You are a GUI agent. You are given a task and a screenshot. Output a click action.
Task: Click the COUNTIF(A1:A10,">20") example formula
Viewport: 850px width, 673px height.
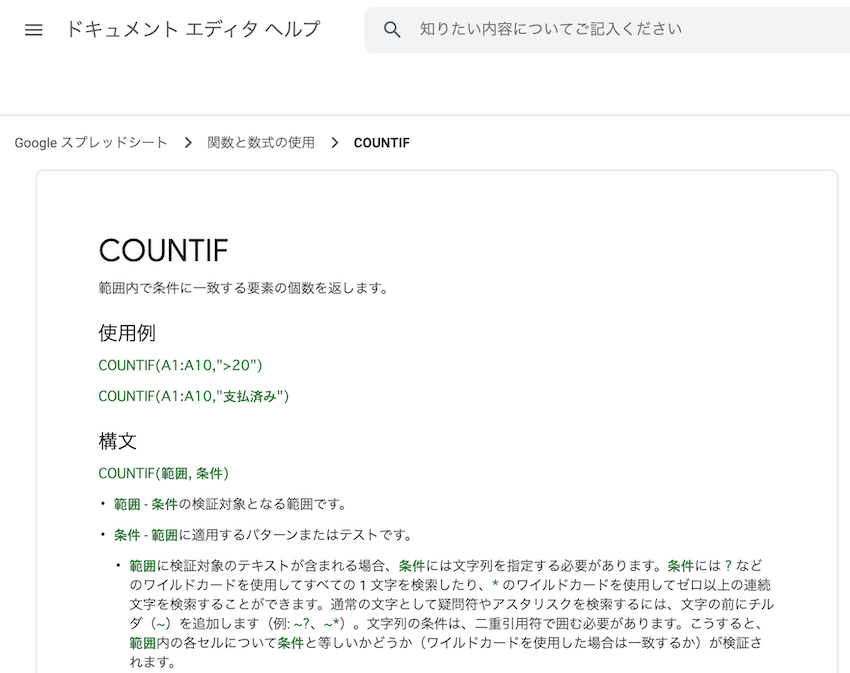[x=180, y=365]
